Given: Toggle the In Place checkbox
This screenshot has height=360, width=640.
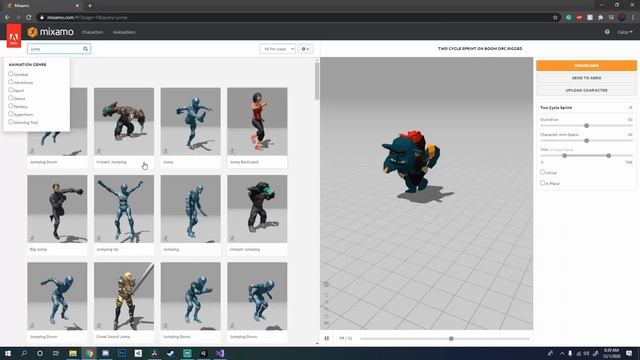Looking at the screenshot, I should tap(542, 183).
